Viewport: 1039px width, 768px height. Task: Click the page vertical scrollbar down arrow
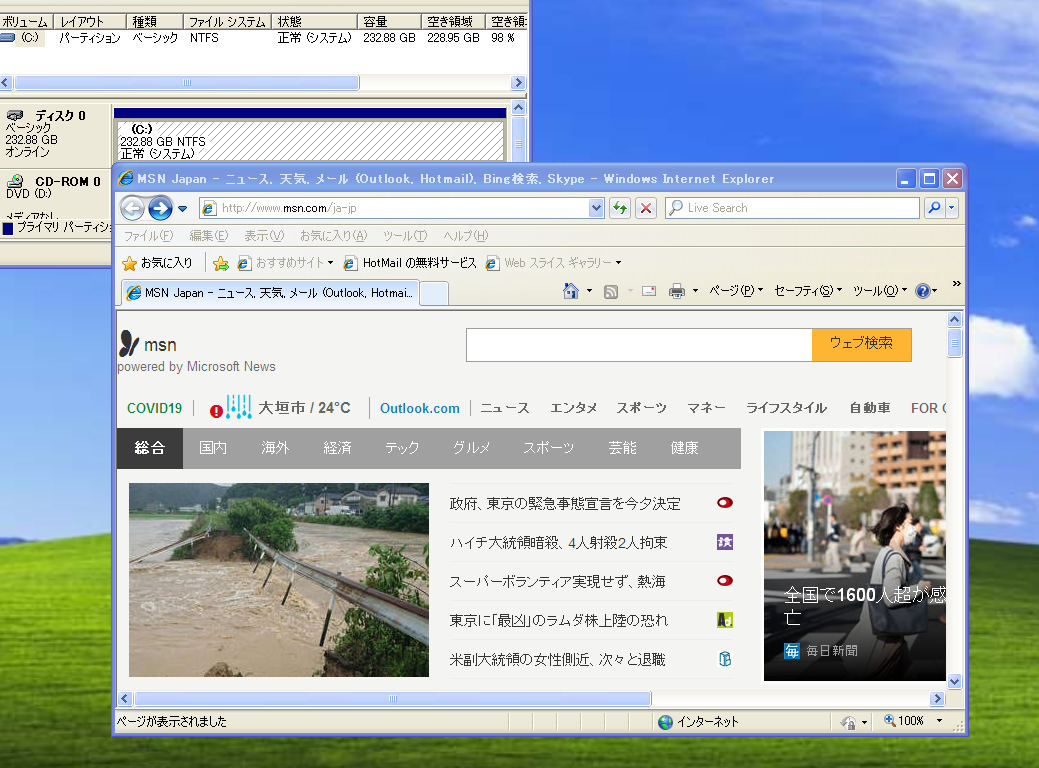[x=954, y=681]
